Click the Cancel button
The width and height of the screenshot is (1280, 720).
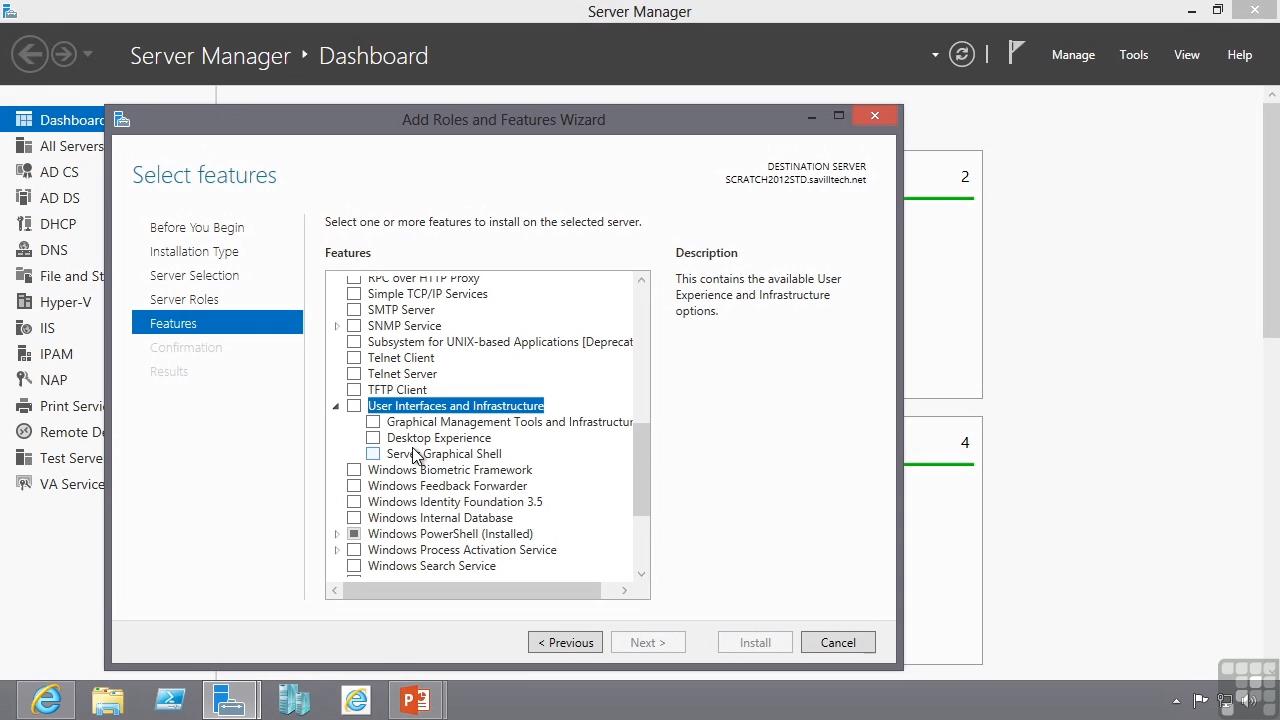[x=838, y=643]
